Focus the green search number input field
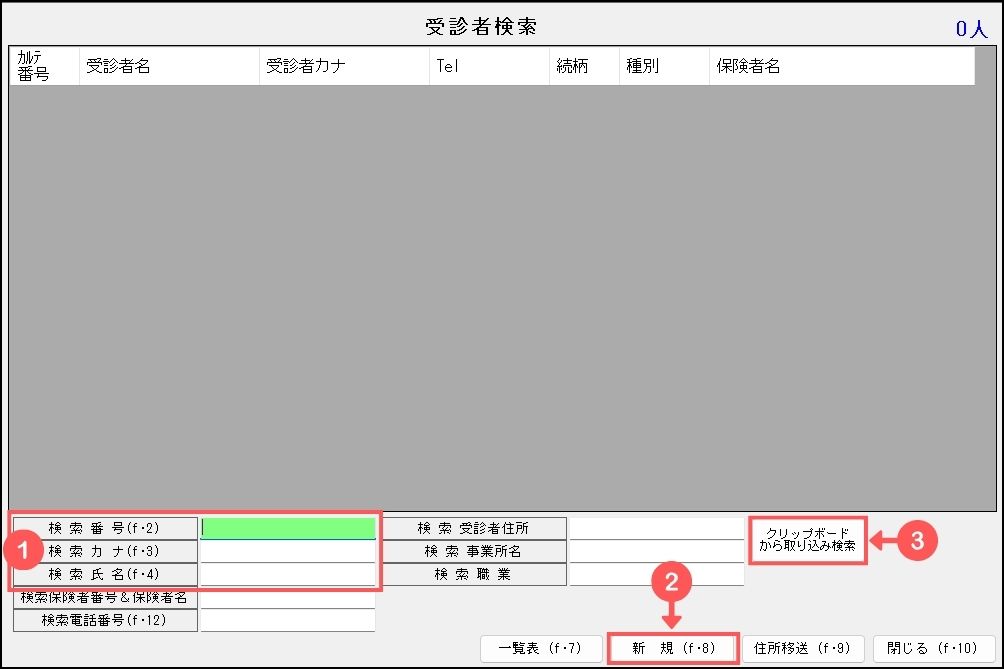This screenshot has width=1004, height=669. click(288, 528)
